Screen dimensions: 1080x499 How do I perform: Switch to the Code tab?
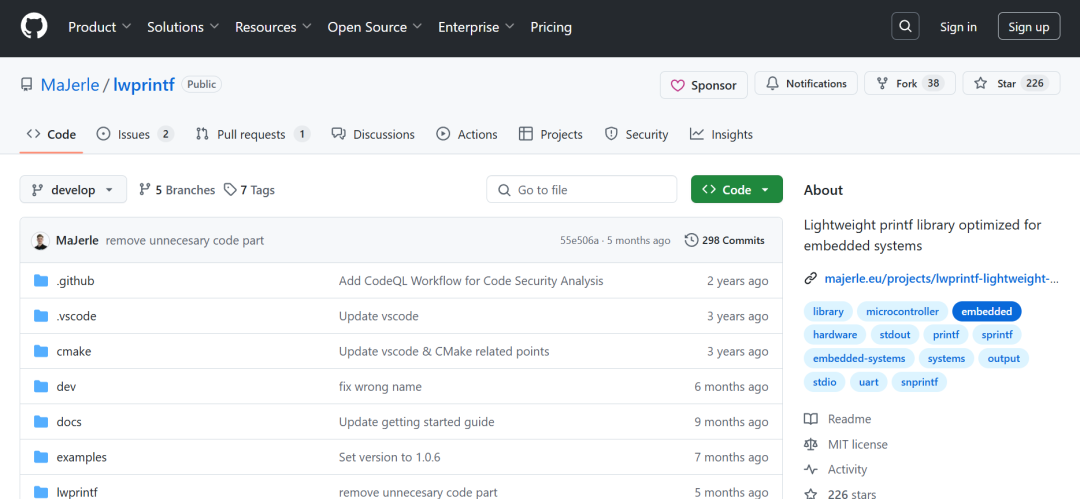pyautogui.click(x=52, y=134)
